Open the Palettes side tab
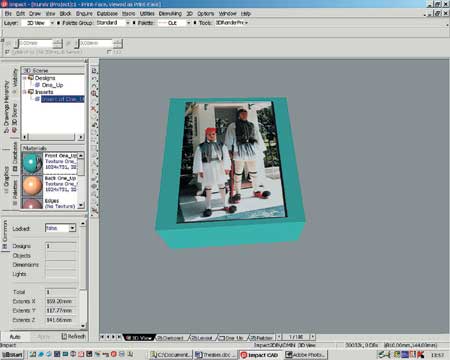The width and height of the screenshot is (450, 360). click(x=15, y=193)
